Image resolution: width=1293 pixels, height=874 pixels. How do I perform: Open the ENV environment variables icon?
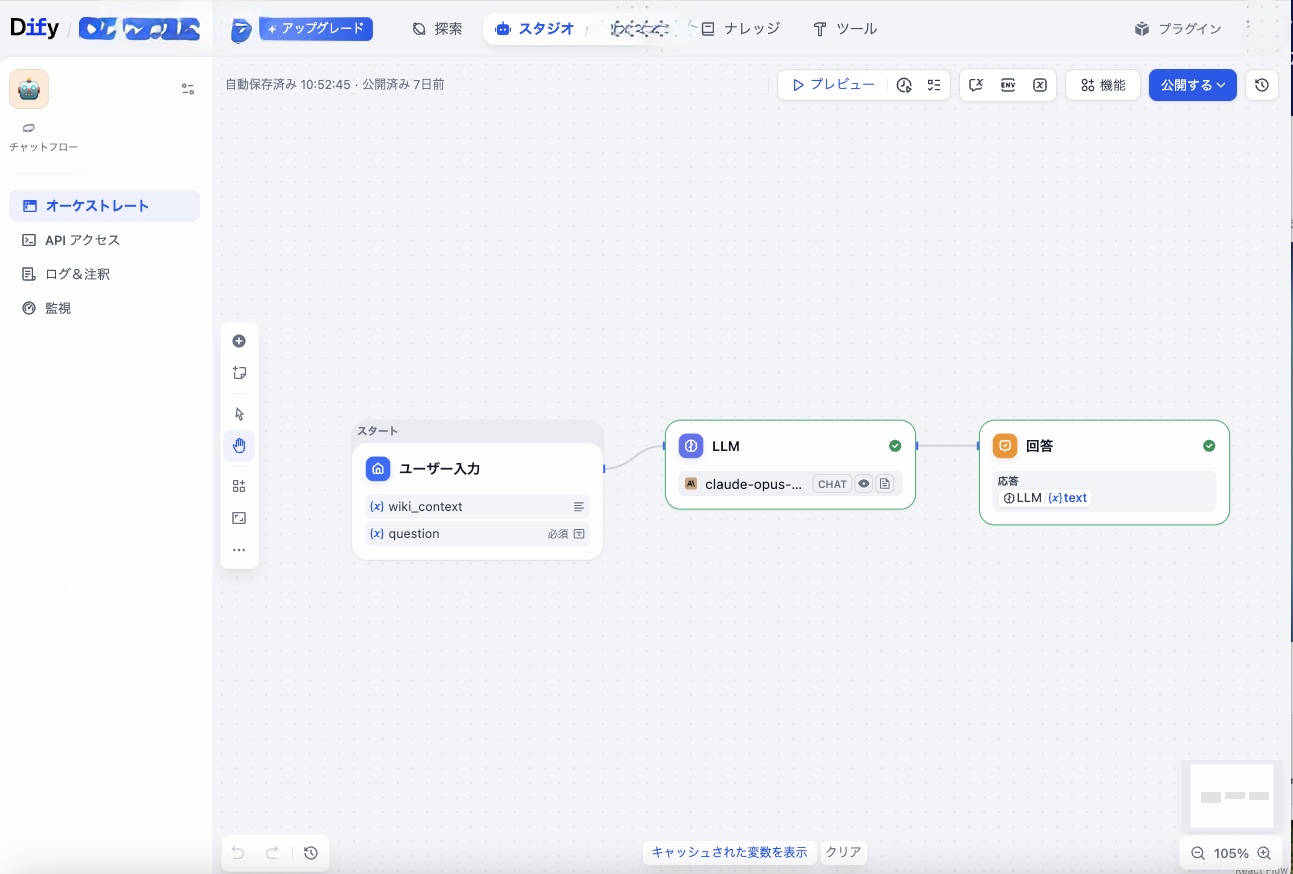tap(1008, 85)
